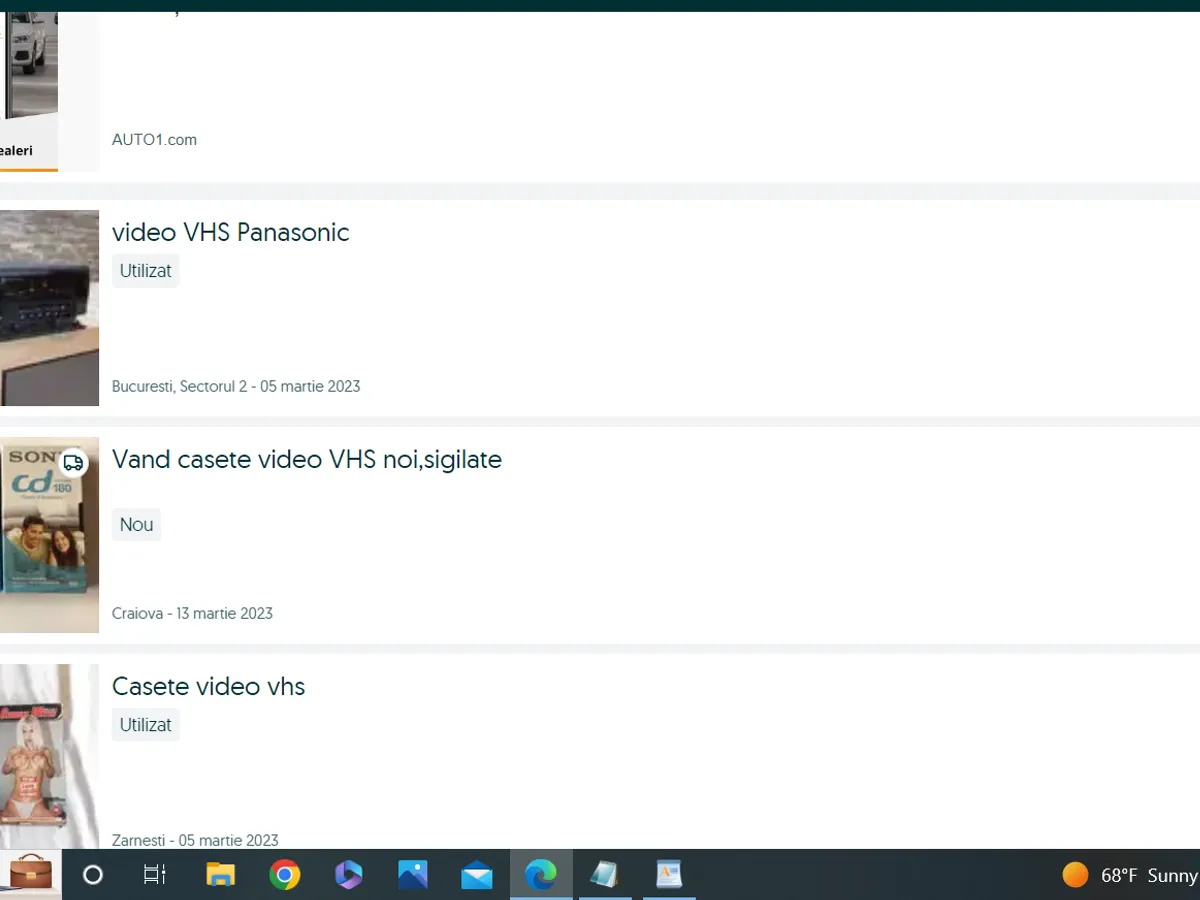Screen dimensions: 1200x900
Task: Open the notepad app in taskbar
Action: [604, 875]
